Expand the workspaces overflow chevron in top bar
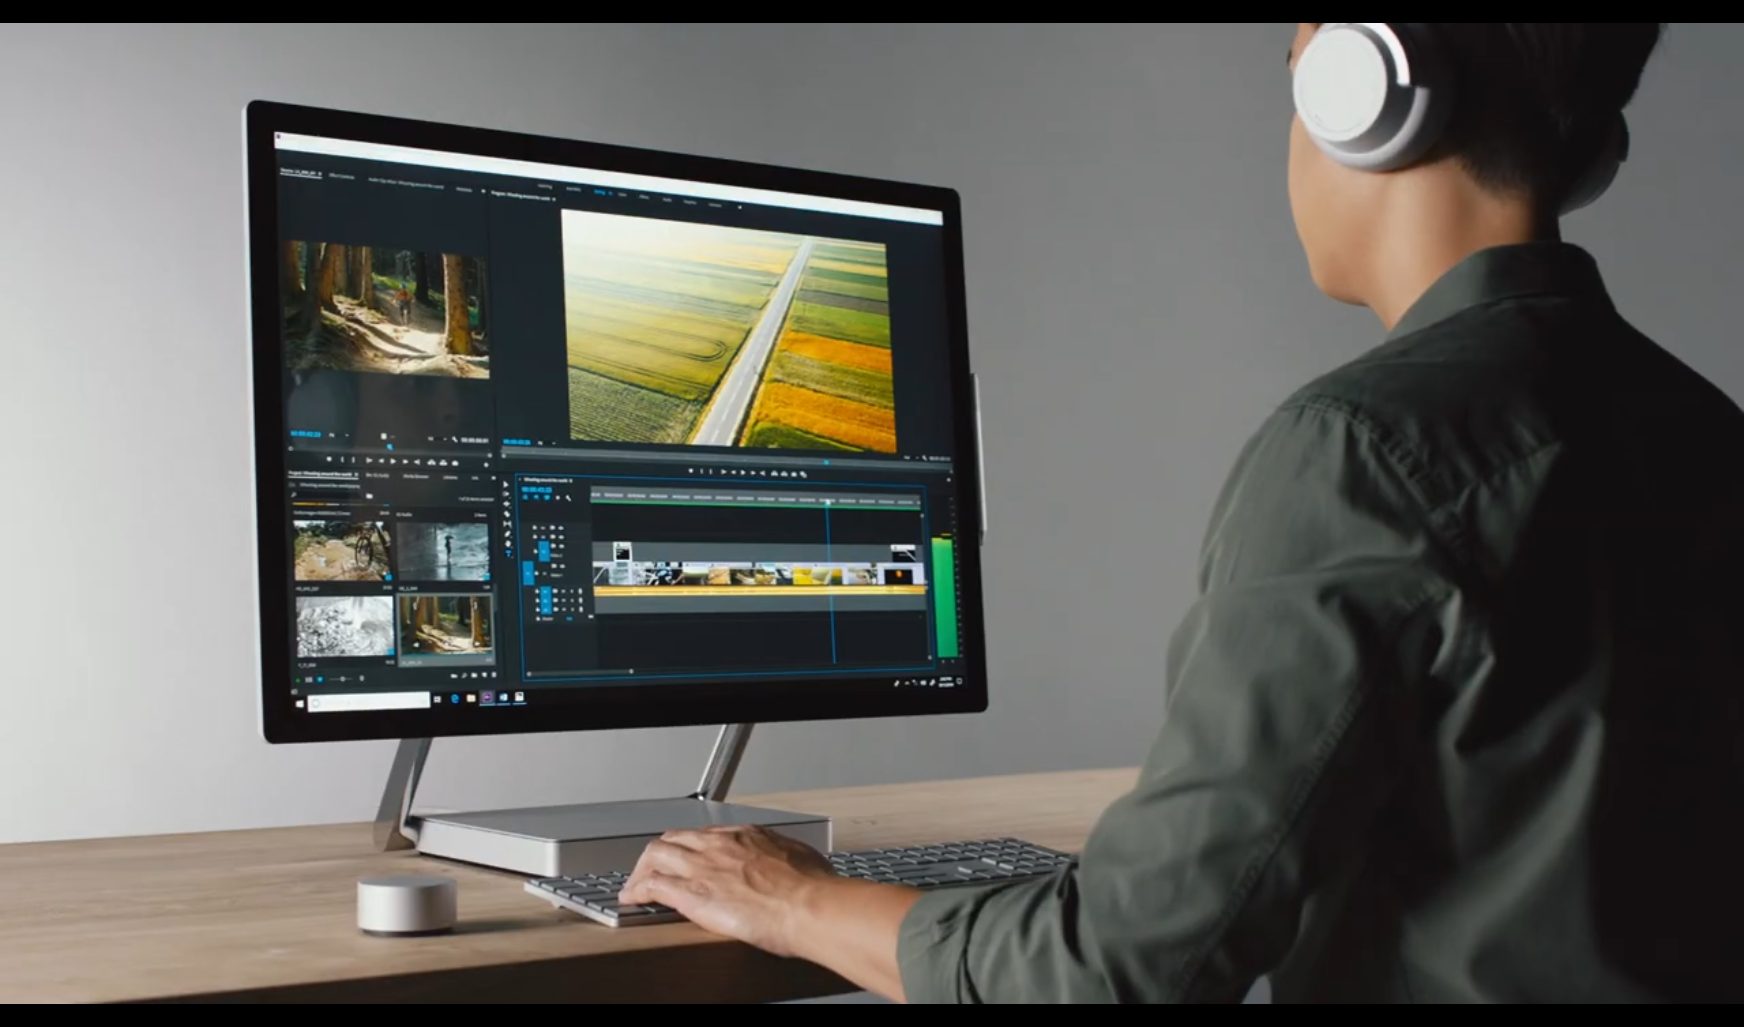Image resolution: width=1744 pixels, height=1027 pixels. tap(739, 206)
